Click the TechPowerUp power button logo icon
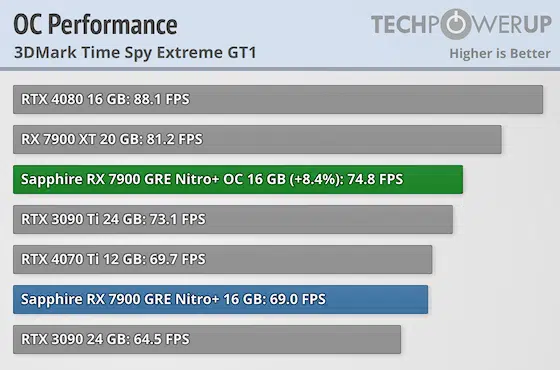Image resolution: width=560 pixels, height=370 pixels. (x=458, y=24)
